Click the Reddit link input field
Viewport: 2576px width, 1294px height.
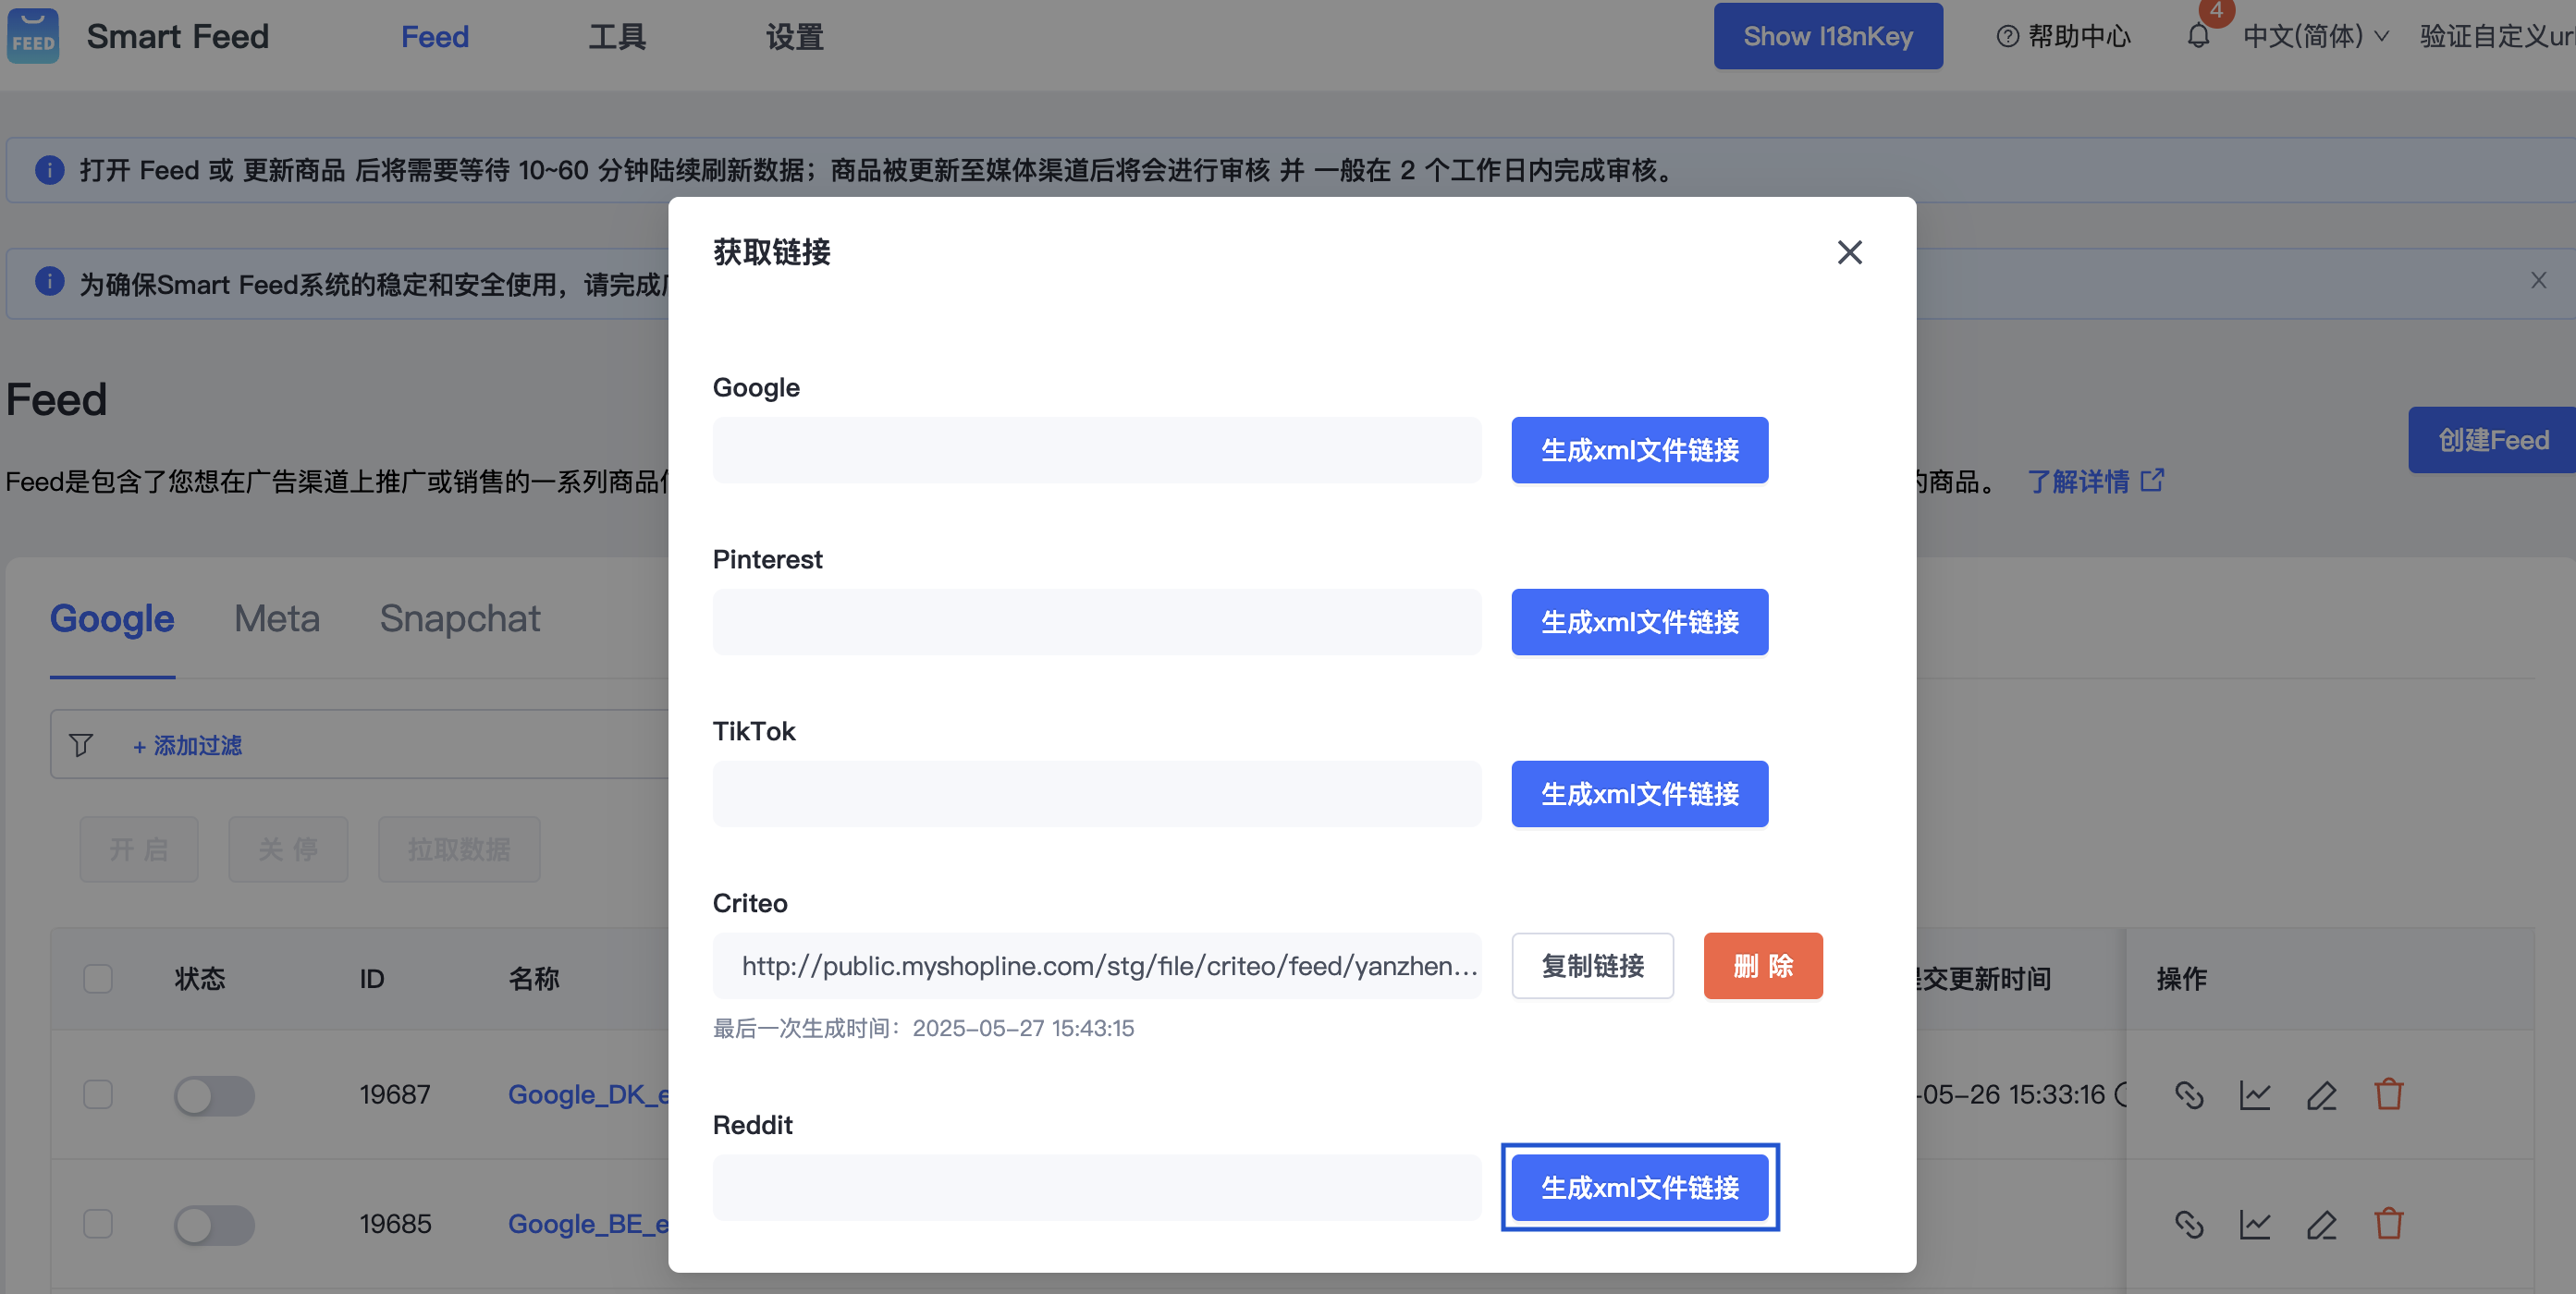pos(1097,1187)
